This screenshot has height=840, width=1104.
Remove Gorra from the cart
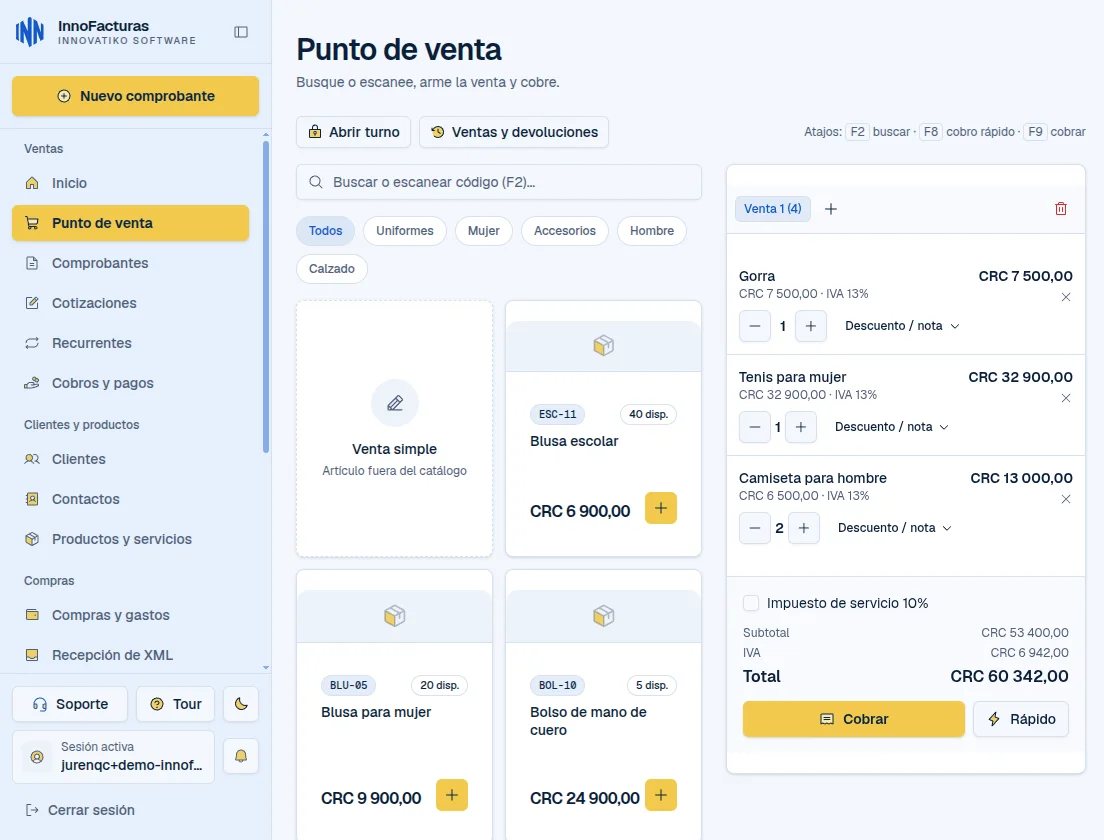tap(1065, 297)
